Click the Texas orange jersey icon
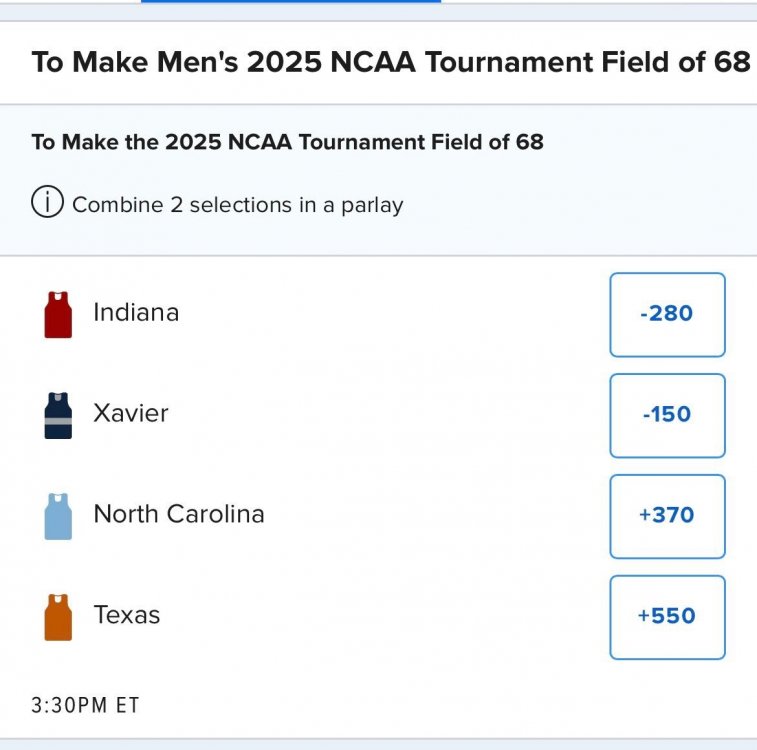The width and height of the screenshot is (757, 750). click(58, 617)
